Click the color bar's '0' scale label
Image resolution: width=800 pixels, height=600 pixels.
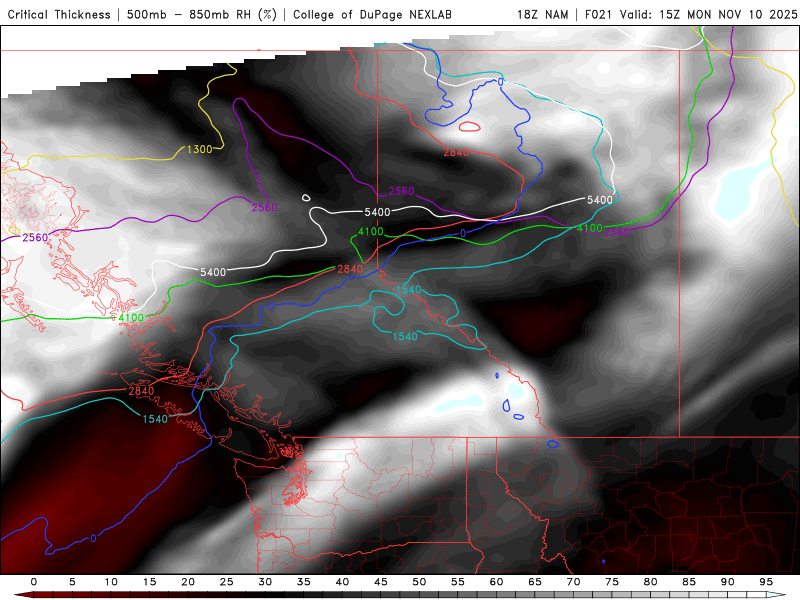coord(34,582)
